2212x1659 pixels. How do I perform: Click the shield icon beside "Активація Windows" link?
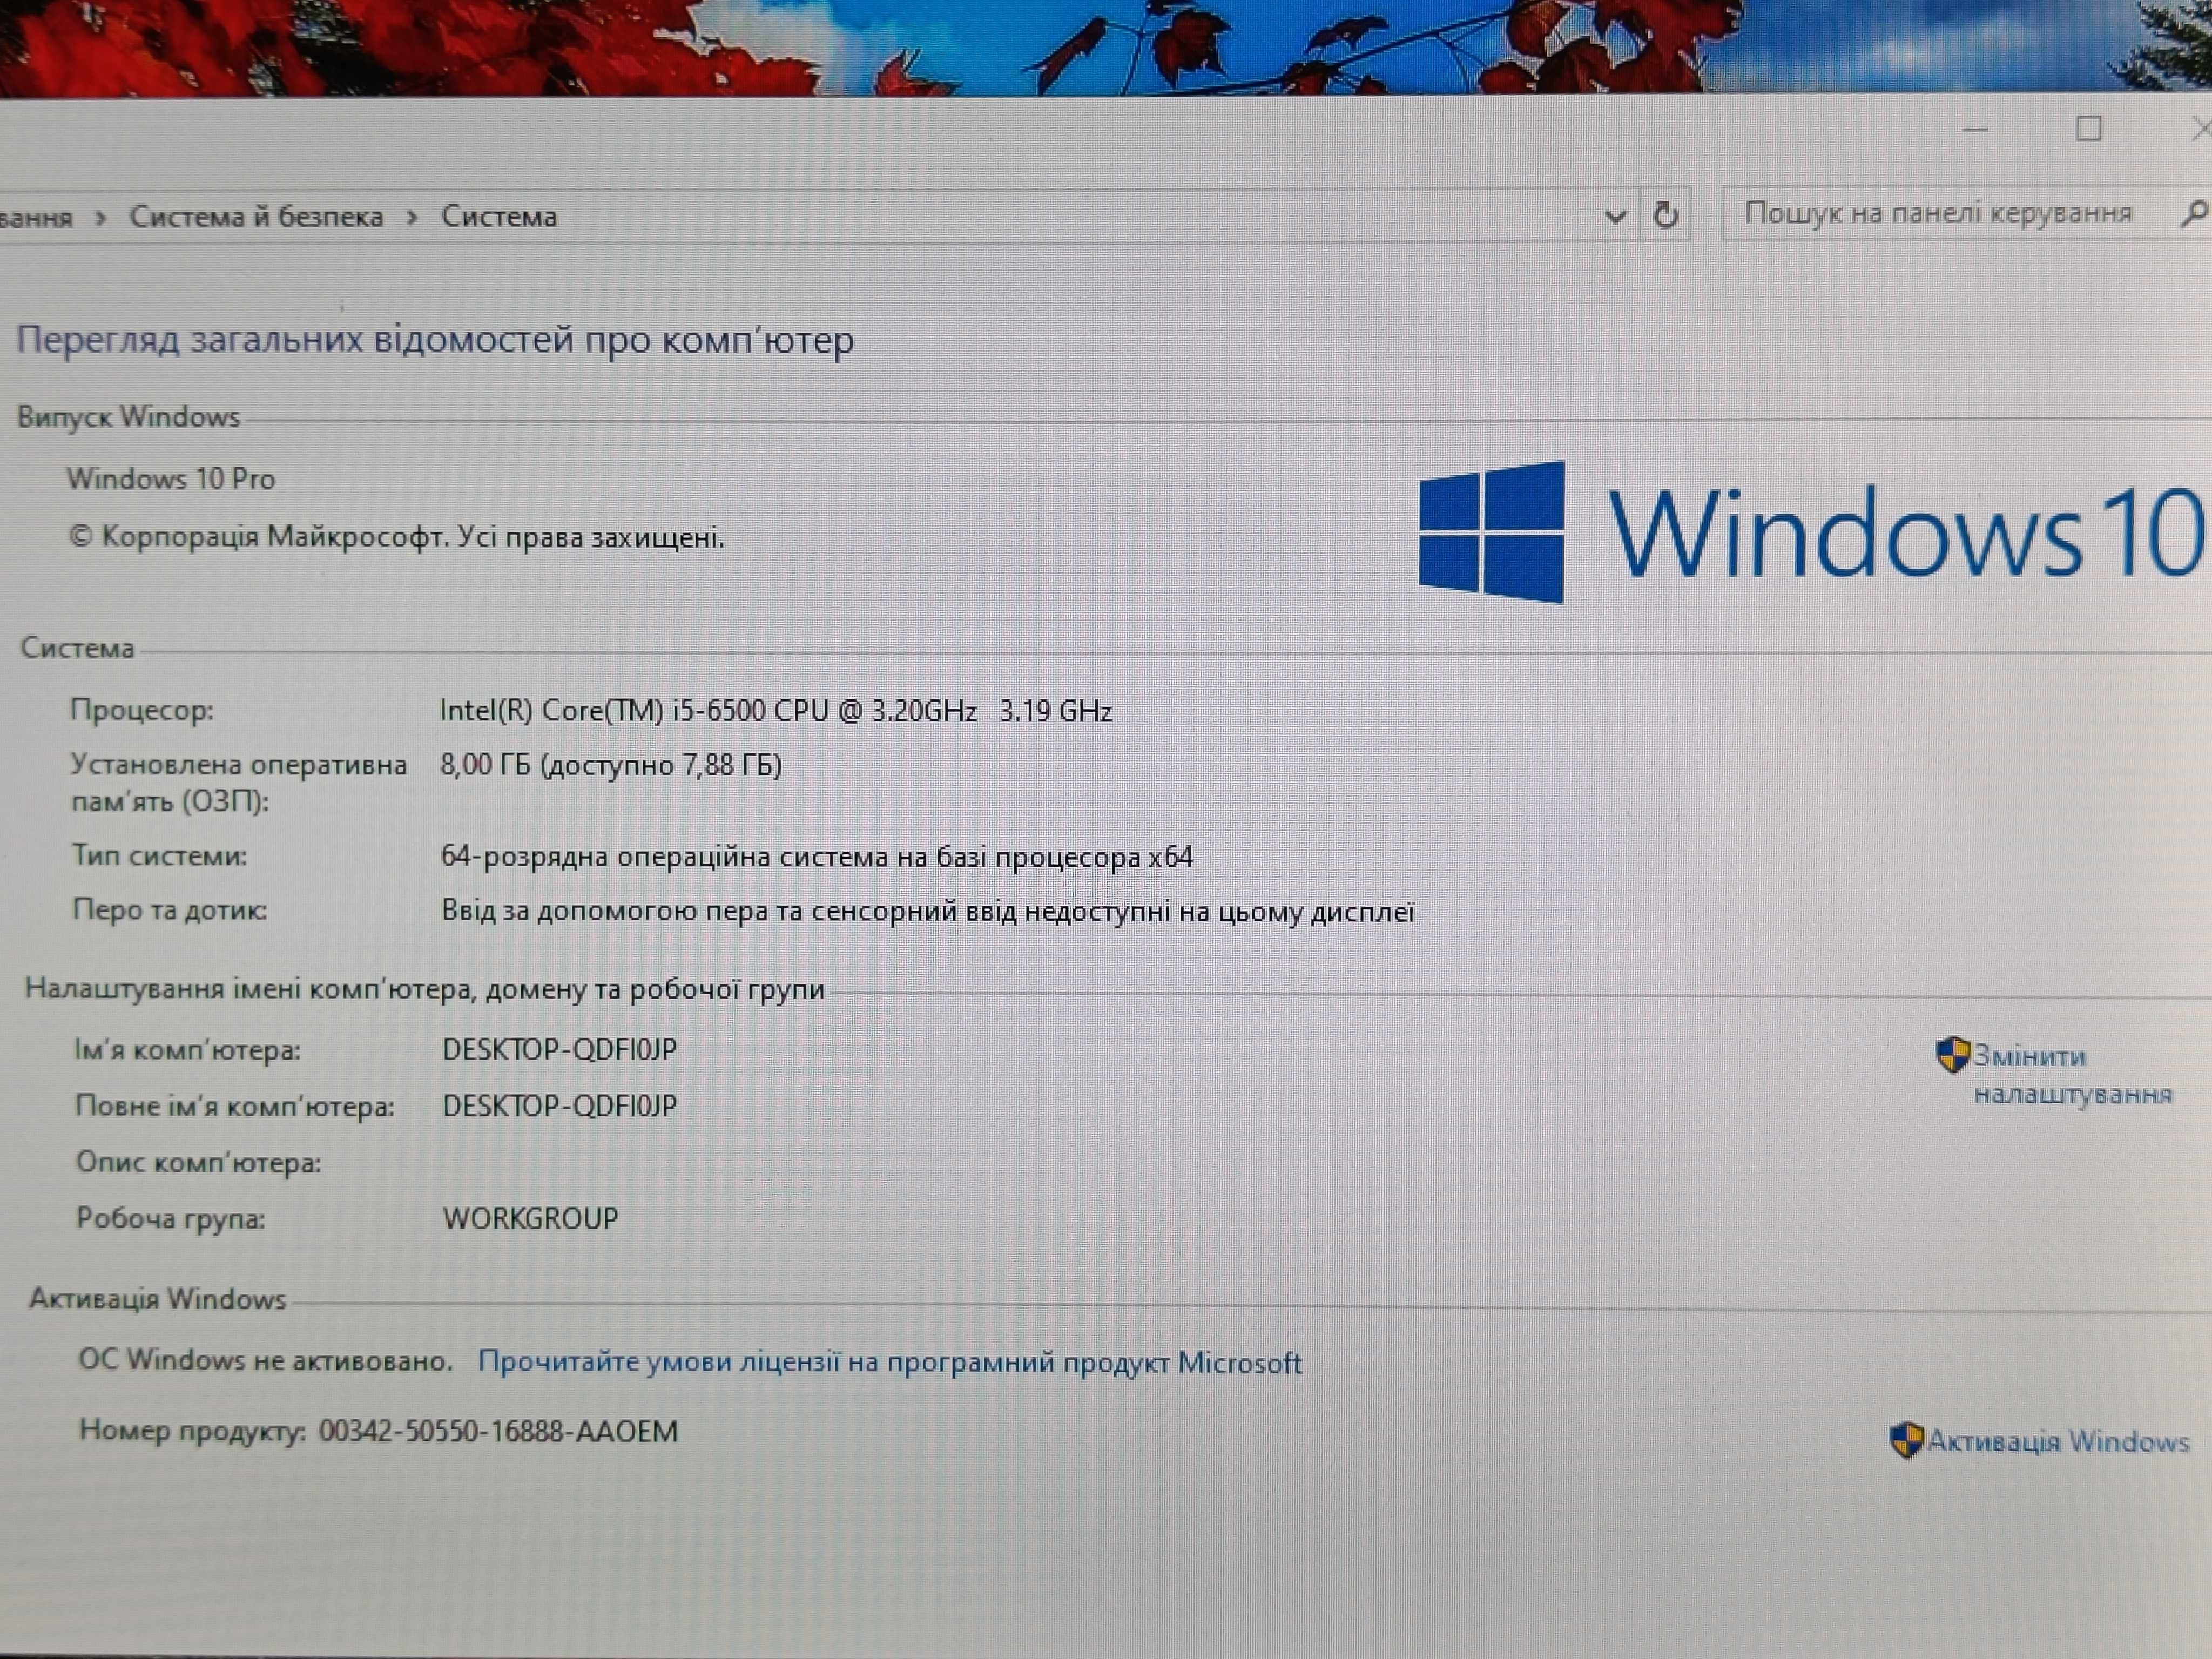tap(1906, 1440)
